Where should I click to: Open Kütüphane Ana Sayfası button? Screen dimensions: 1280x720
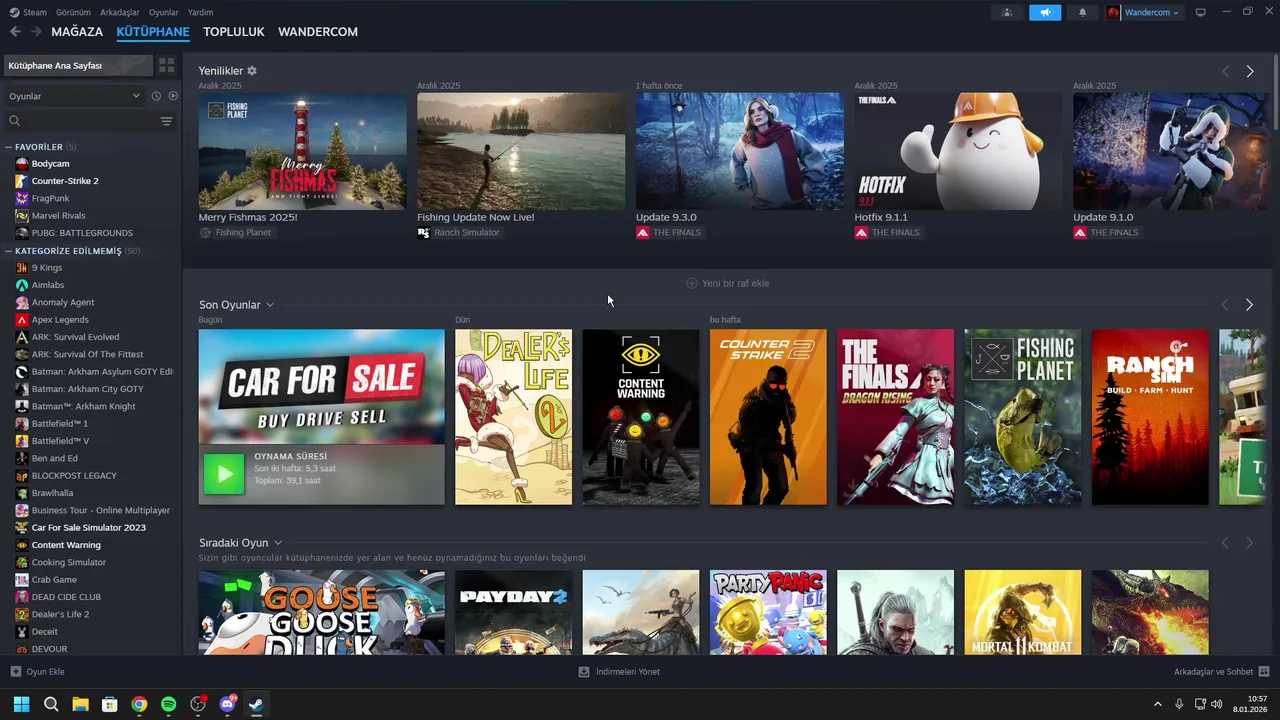(x=78, y=65)
